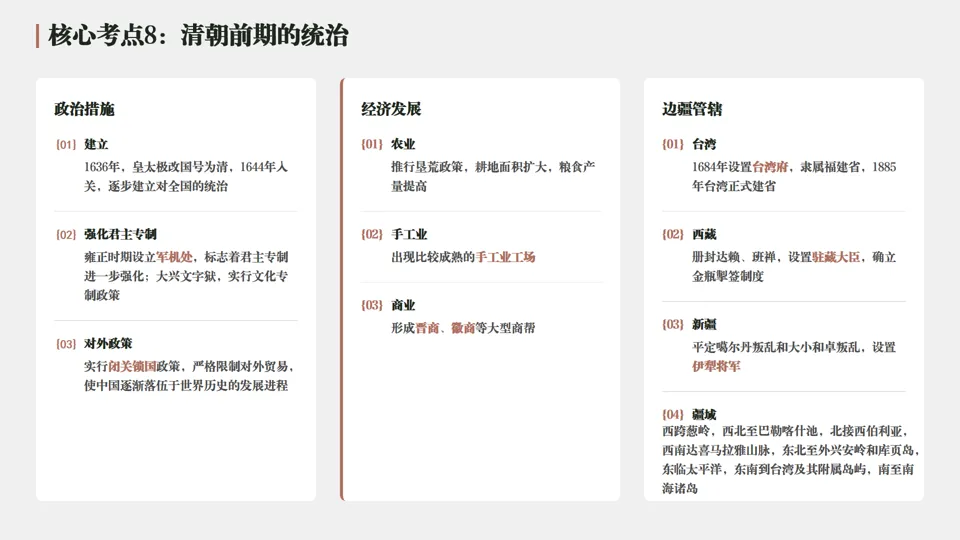Click the line 西南达喜马拉雅山脉
960x540 pixels.
coord(716,450)
